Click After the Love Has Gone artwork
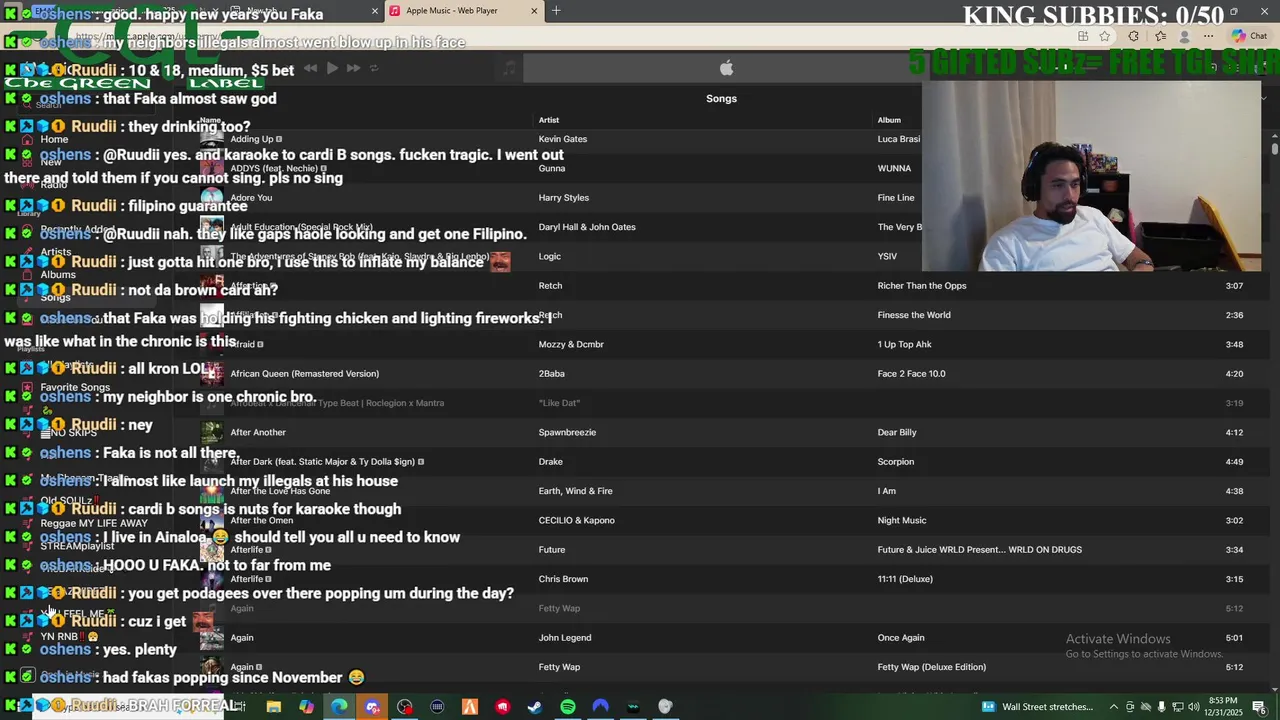 coord(211,491)
